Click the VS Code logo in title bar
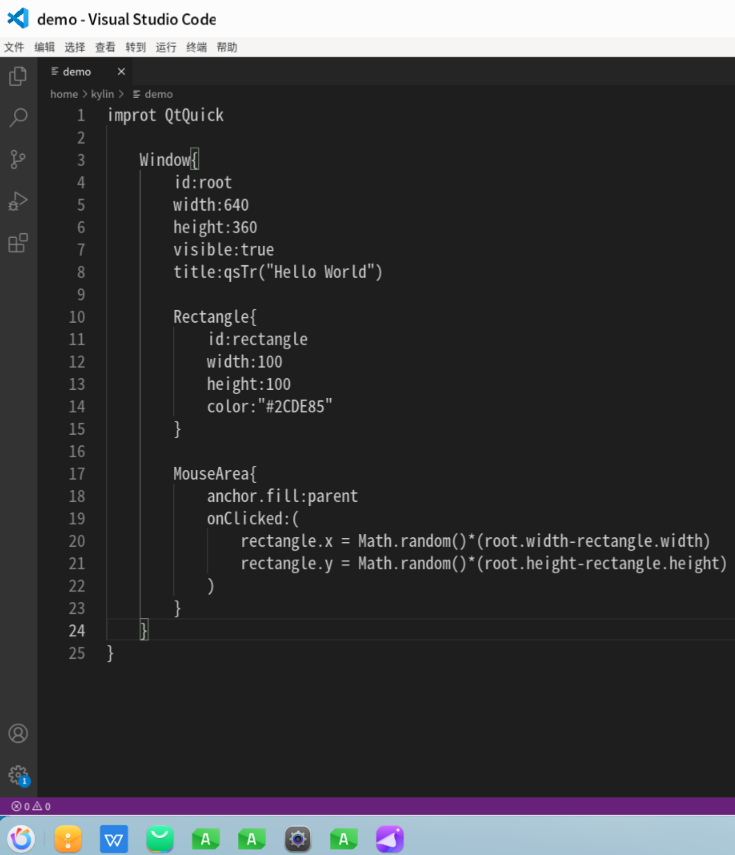Image resolution: width=735 pixels, height=855 pixels. [x=18, y=19]
